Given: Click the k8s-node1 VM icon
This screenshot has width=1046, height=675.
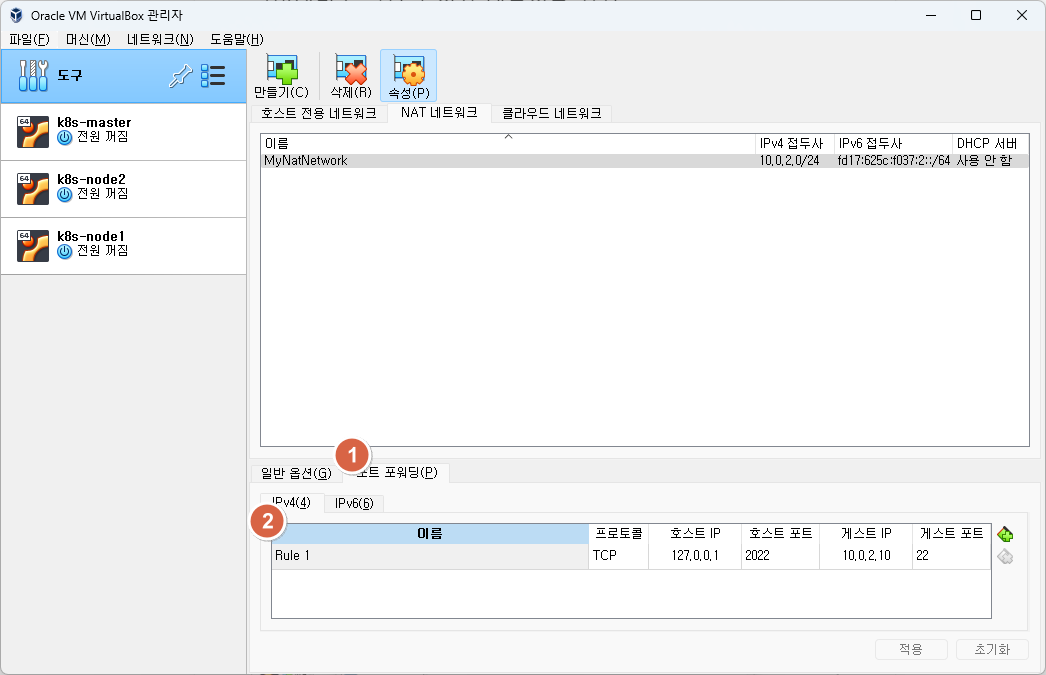Looking at the screenshot, I should tap(33, 245).
